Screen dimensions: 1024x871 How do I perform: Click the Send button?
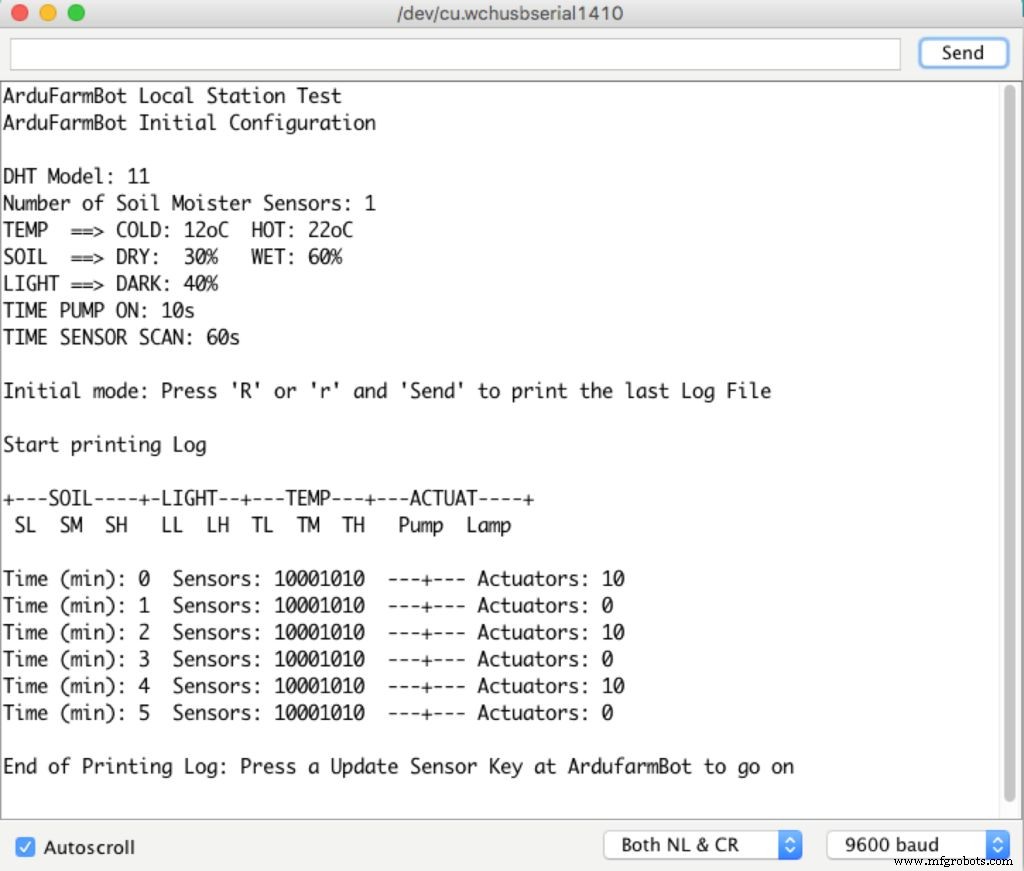click(x=962, y=53)
